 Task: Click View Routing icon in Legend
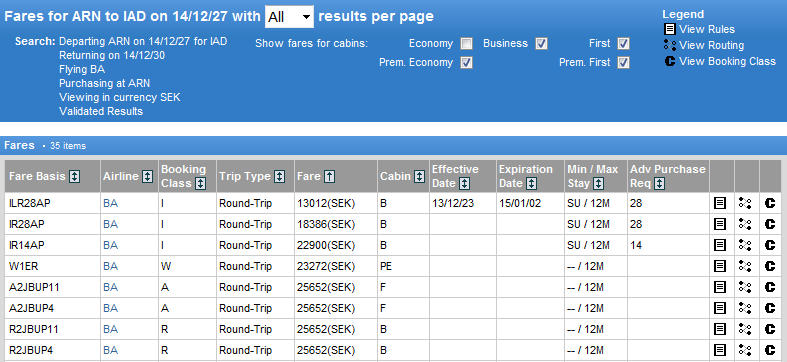[670, 45]
